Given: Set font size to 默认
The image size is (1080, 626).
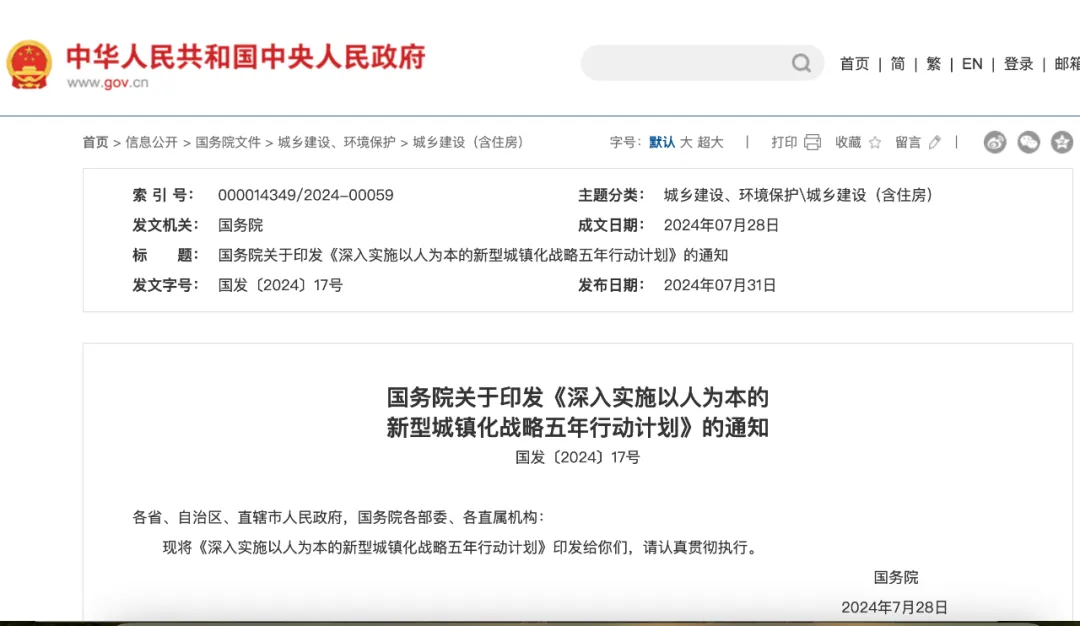Looking at the screenshot, I should (x=662, y=142).
